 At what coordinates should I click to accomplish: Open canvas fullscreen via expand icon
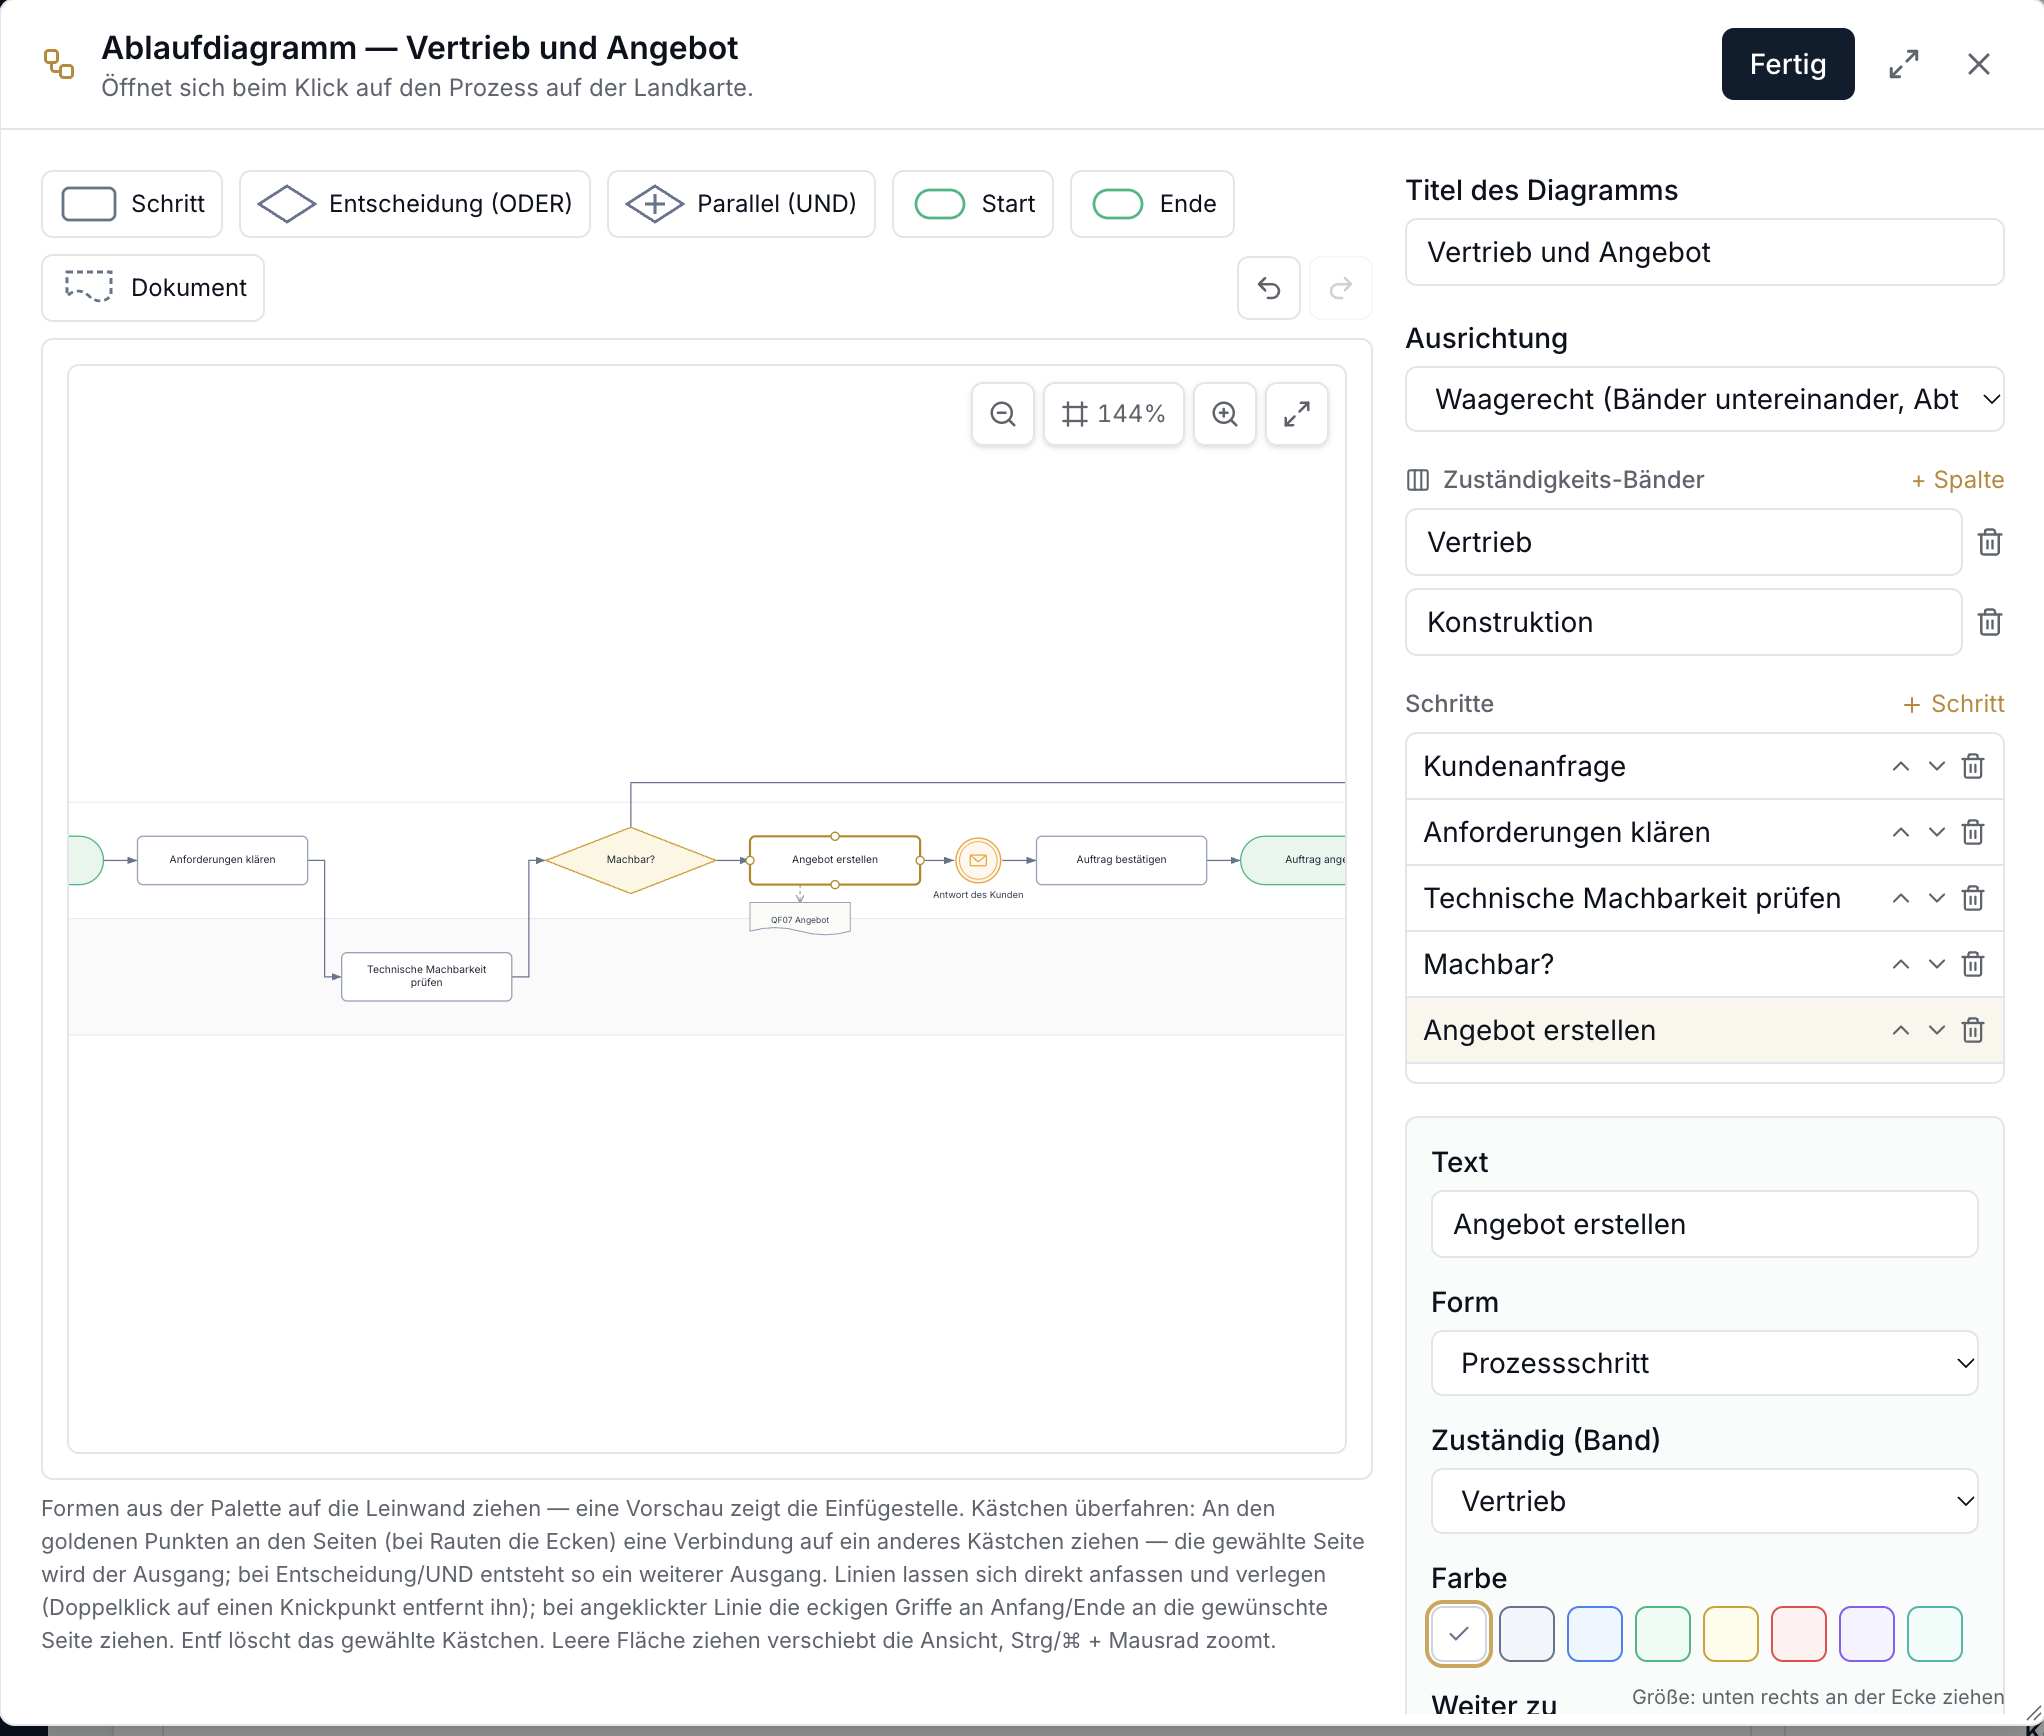1296,414
